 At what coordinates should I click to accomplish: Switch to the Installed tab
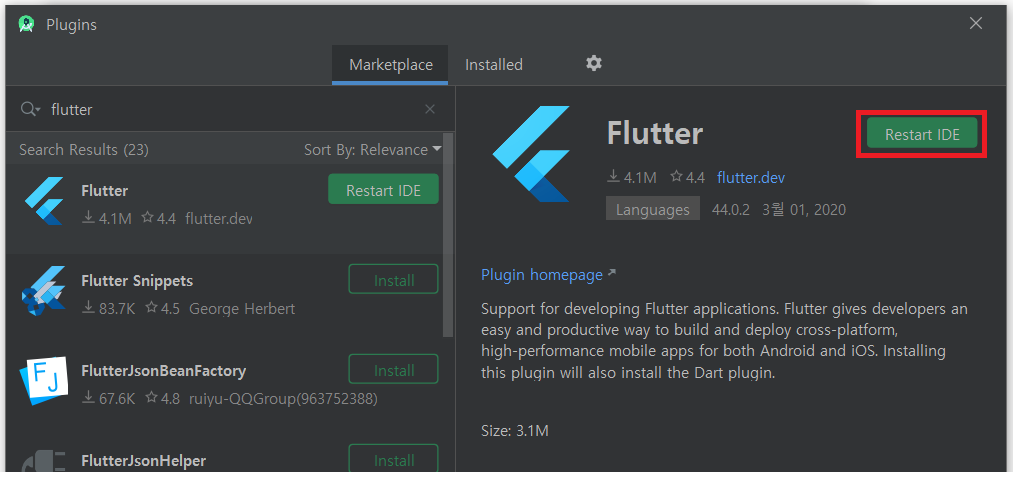tap(494, 65)
